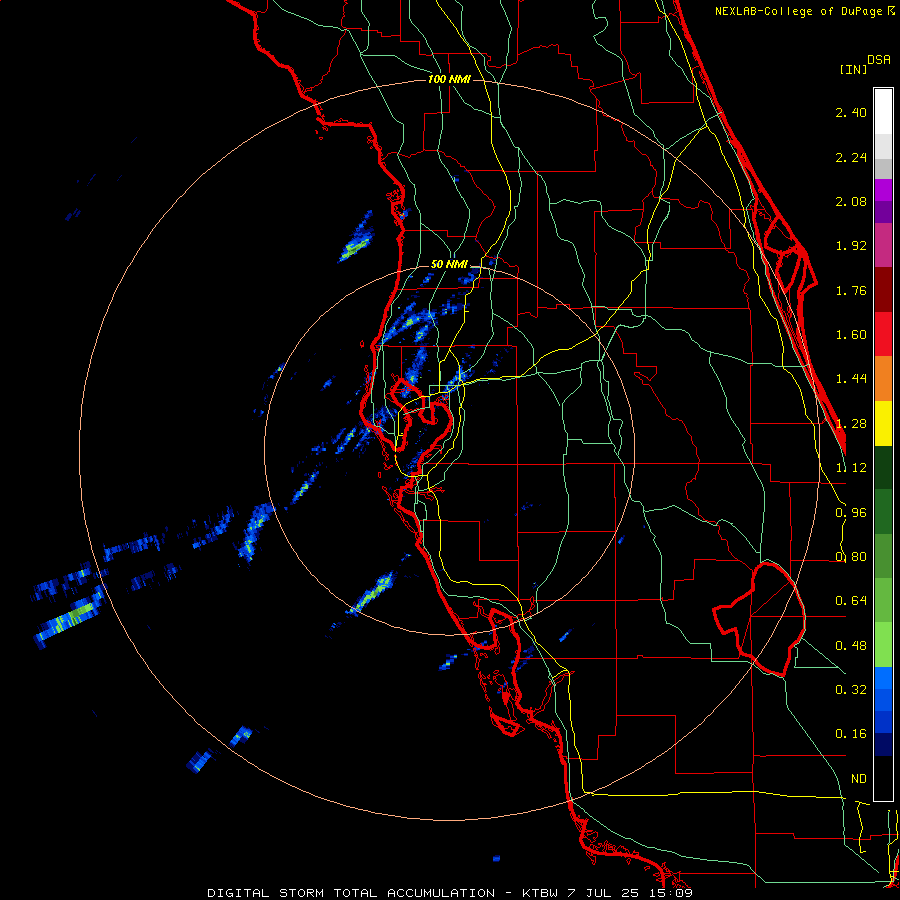
Task: Click the bright red legend color block
Action: pos(883,334)
